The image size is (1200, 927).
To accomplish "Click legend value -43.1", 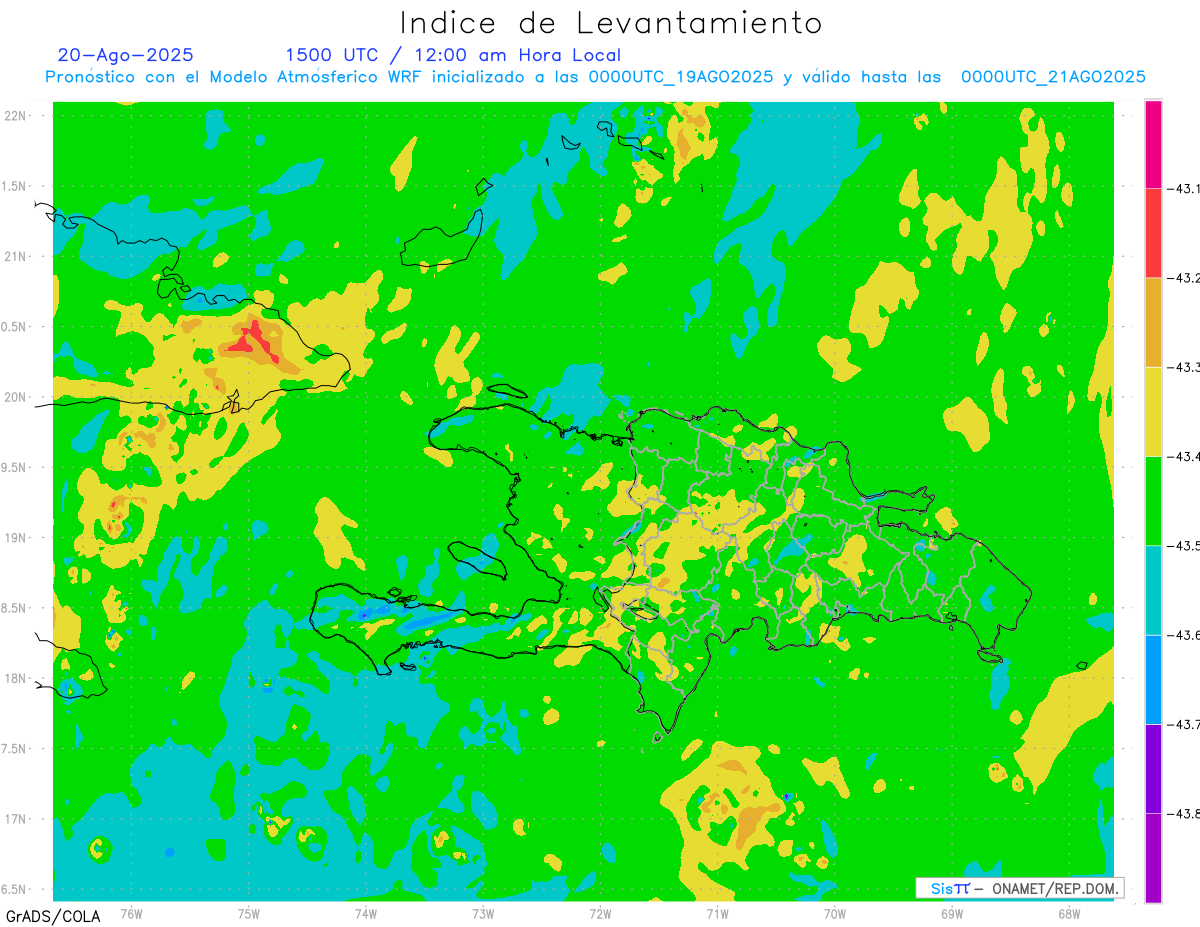I will coord(1182,189).
